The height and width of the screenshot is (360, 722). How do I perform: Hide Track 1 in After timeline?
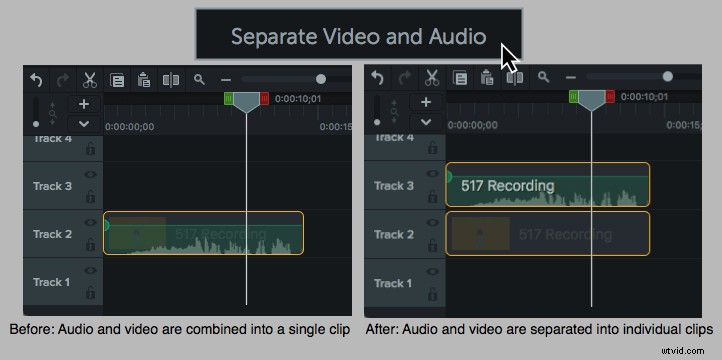pyautogui.click(x=432, y=271)
